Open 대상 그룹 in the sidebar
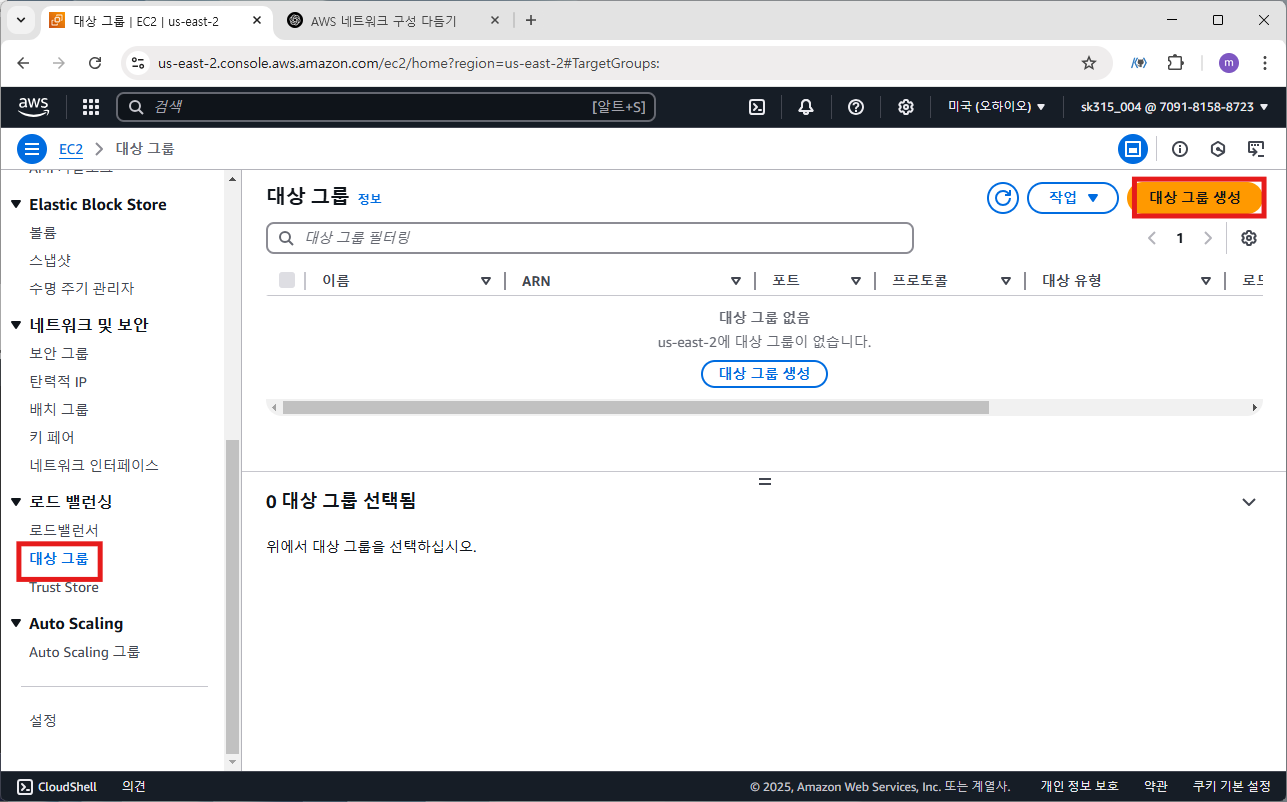This screenshot has height=802, width=1287. tap(59, 558)
